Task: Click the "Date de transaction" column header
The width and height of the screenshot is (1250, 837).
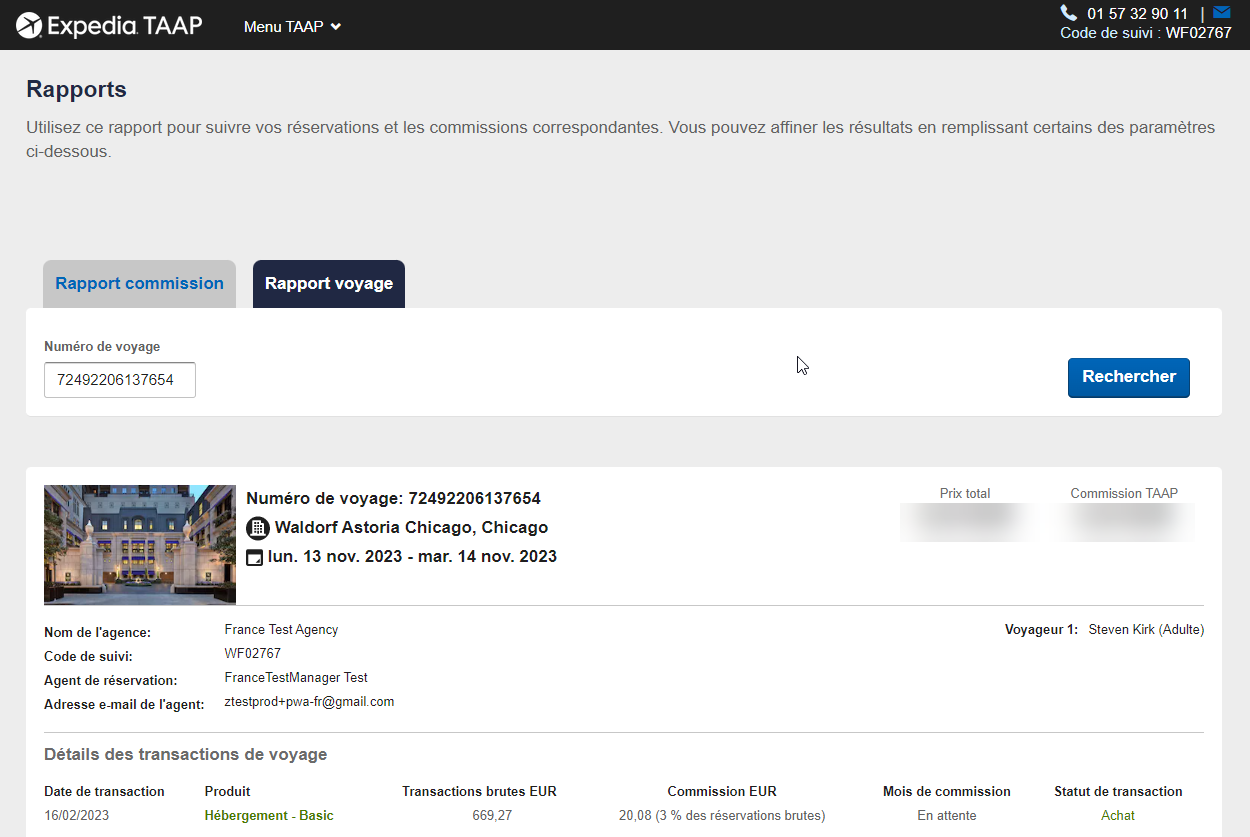Action: pyautogui.click(x=104, y=792)
